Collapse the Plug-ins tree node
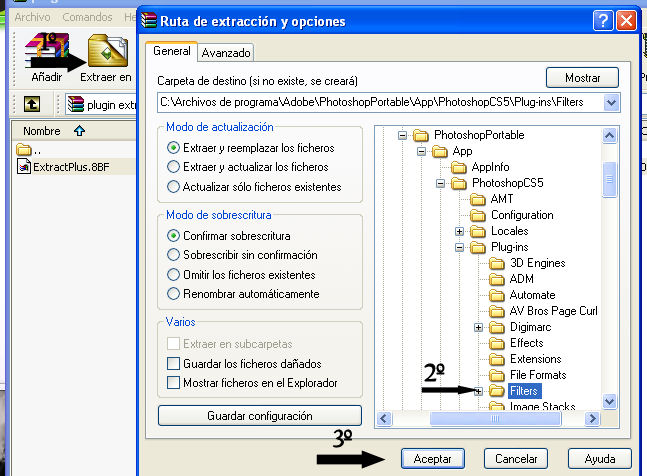 [x=459, y=247]
